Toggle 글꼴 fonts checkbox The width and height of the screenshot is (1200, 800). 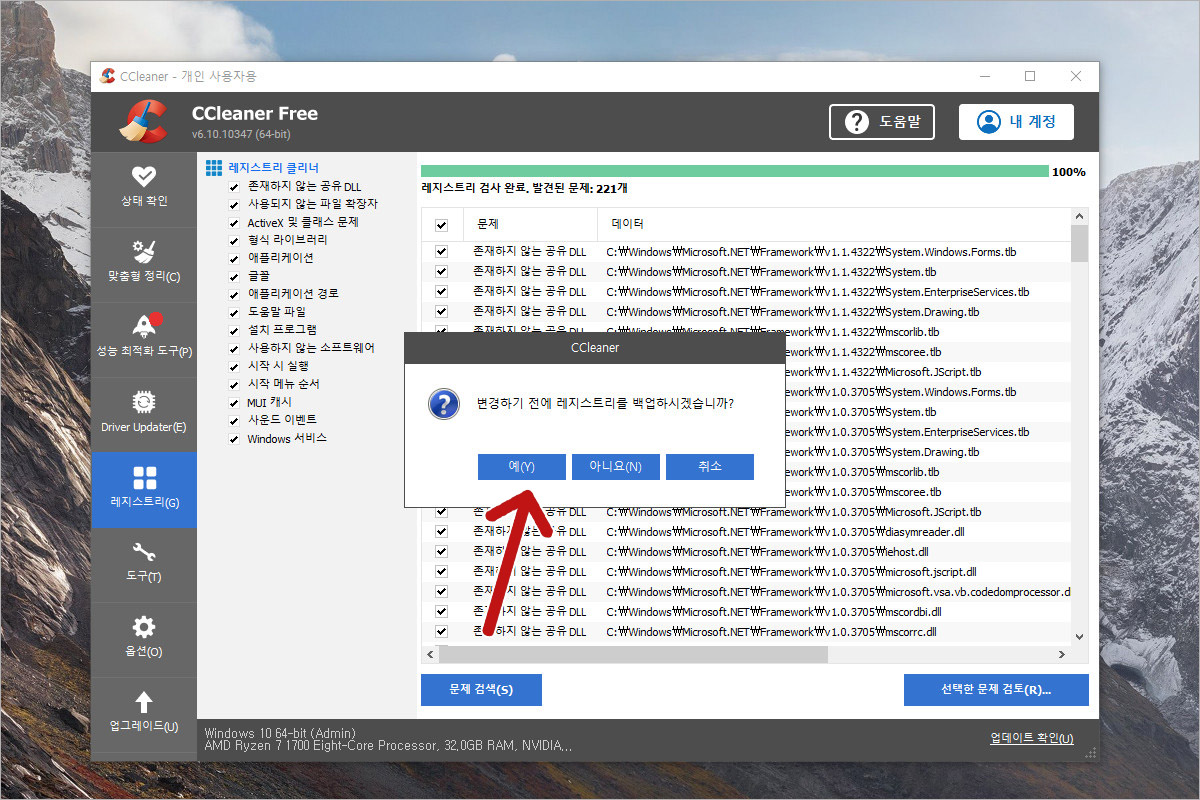point(233,276)
